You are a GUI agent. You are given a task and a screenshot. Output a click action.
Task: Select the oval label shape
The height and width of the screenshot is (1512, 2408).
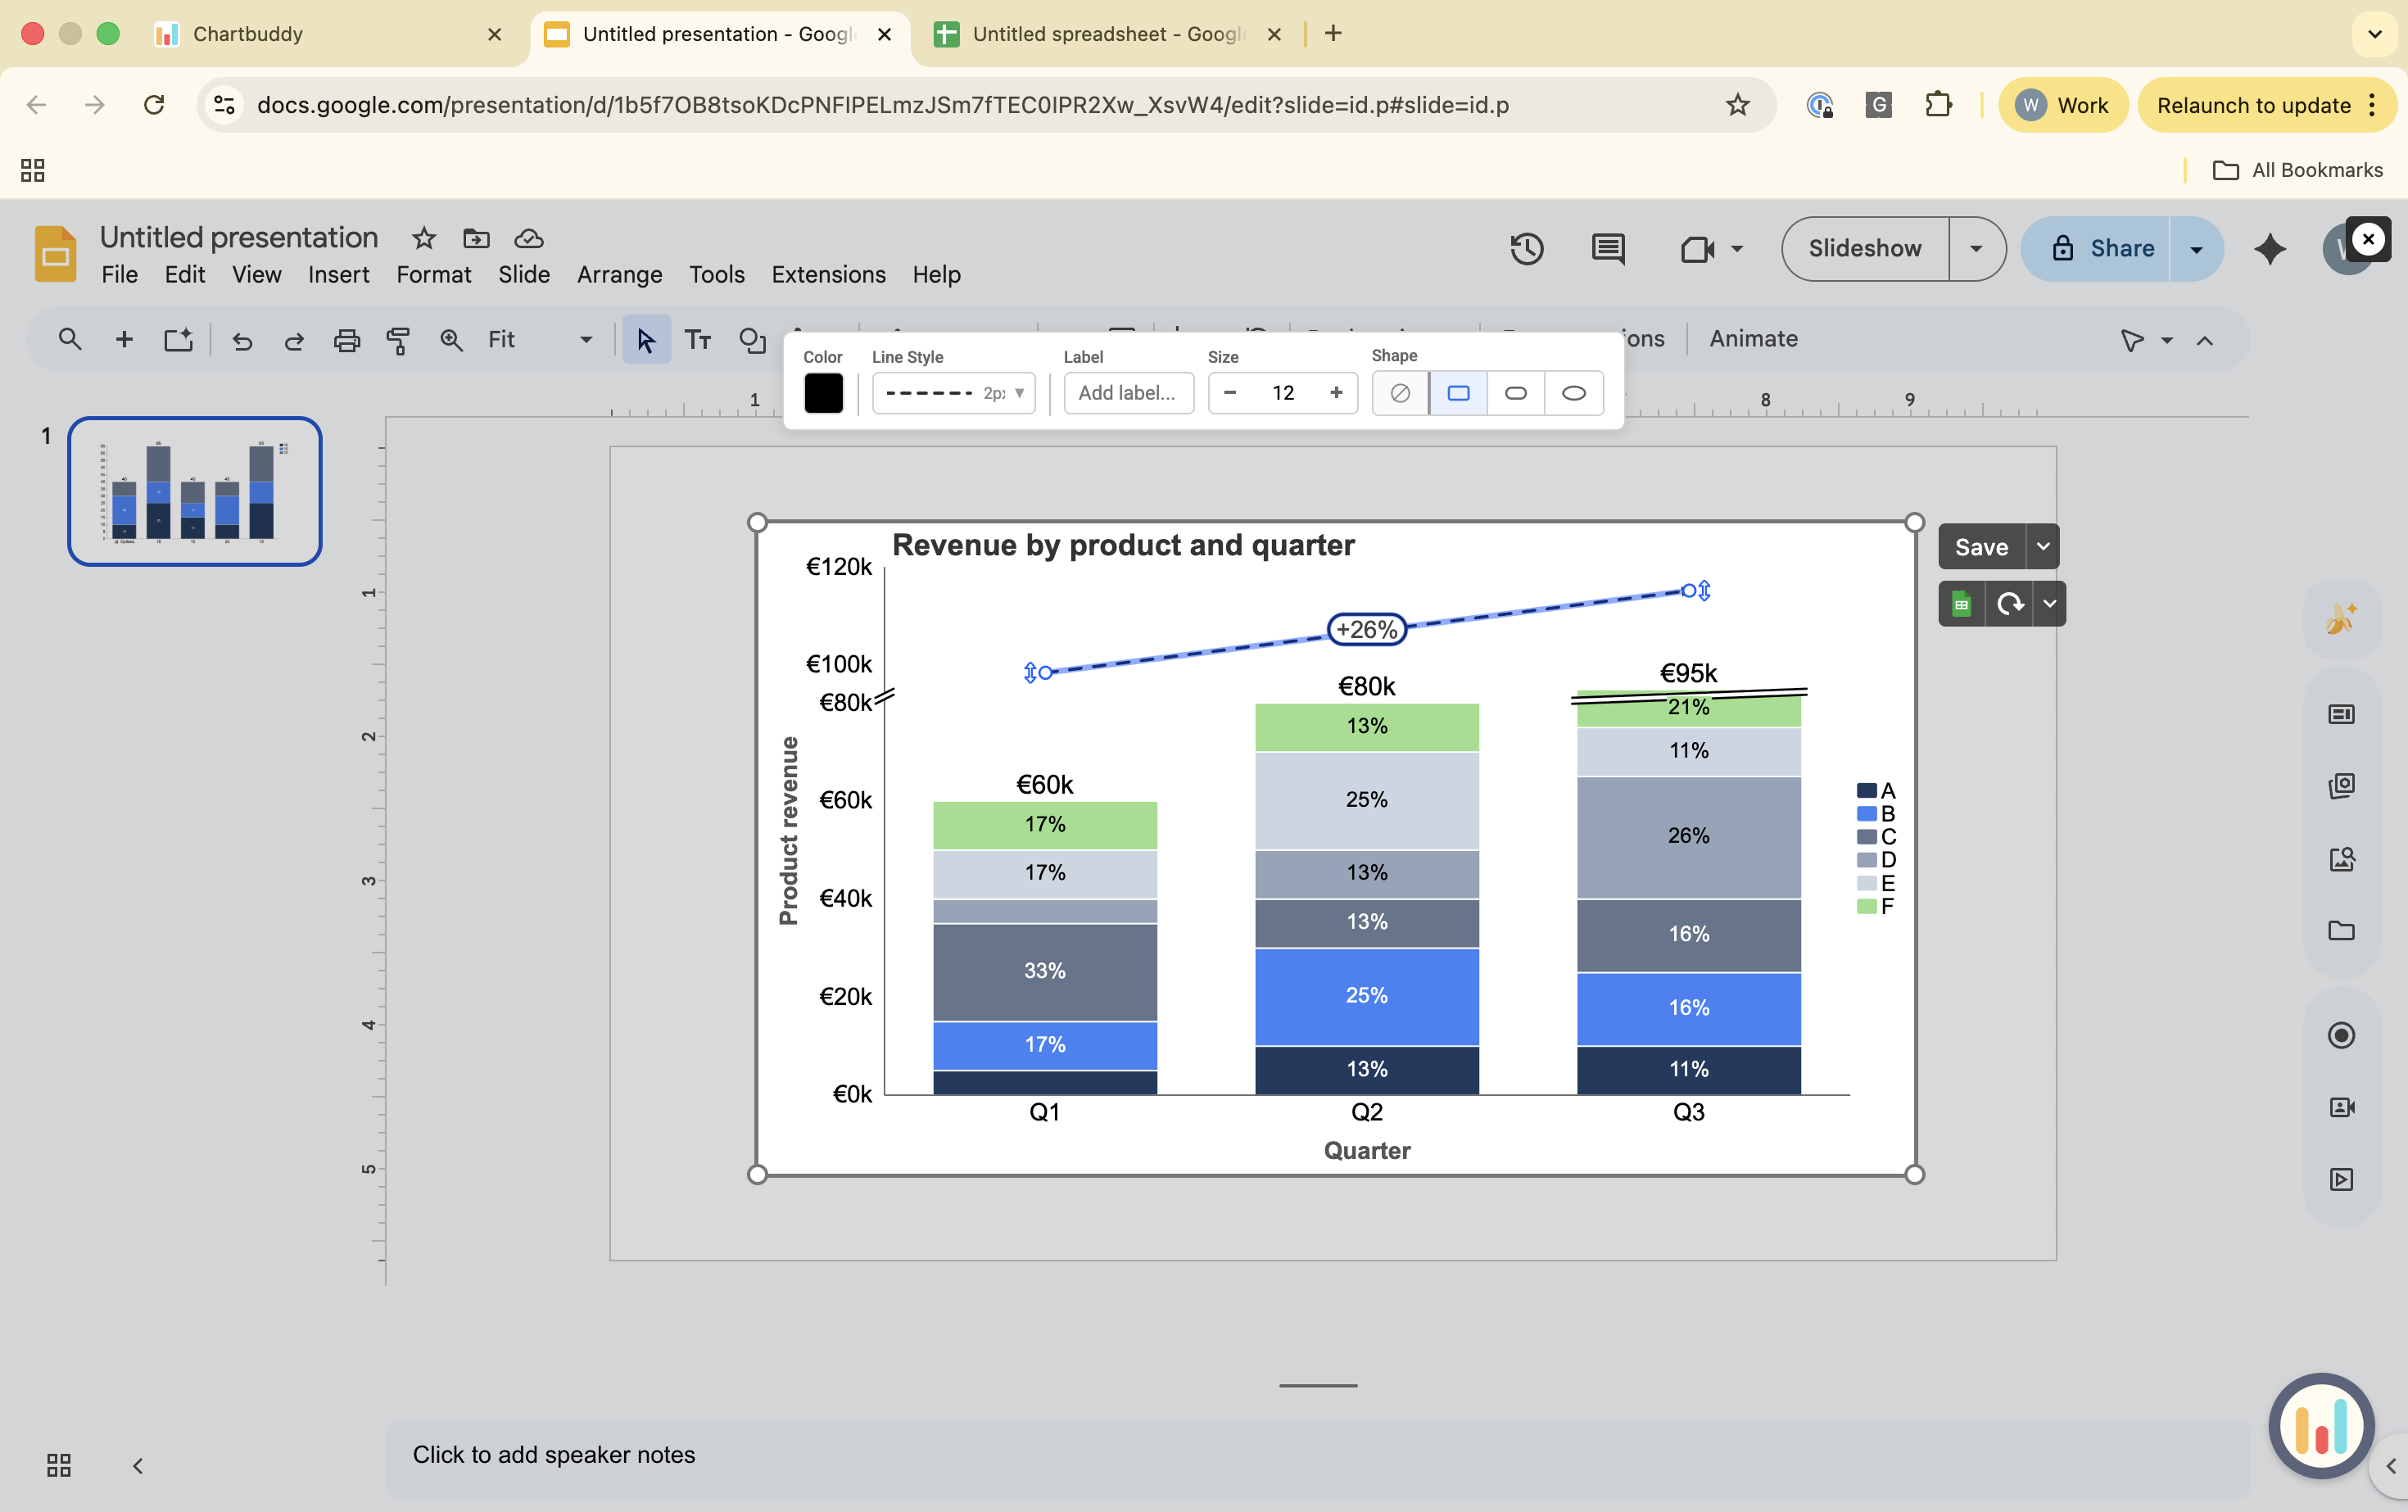tap(1573, 393)
